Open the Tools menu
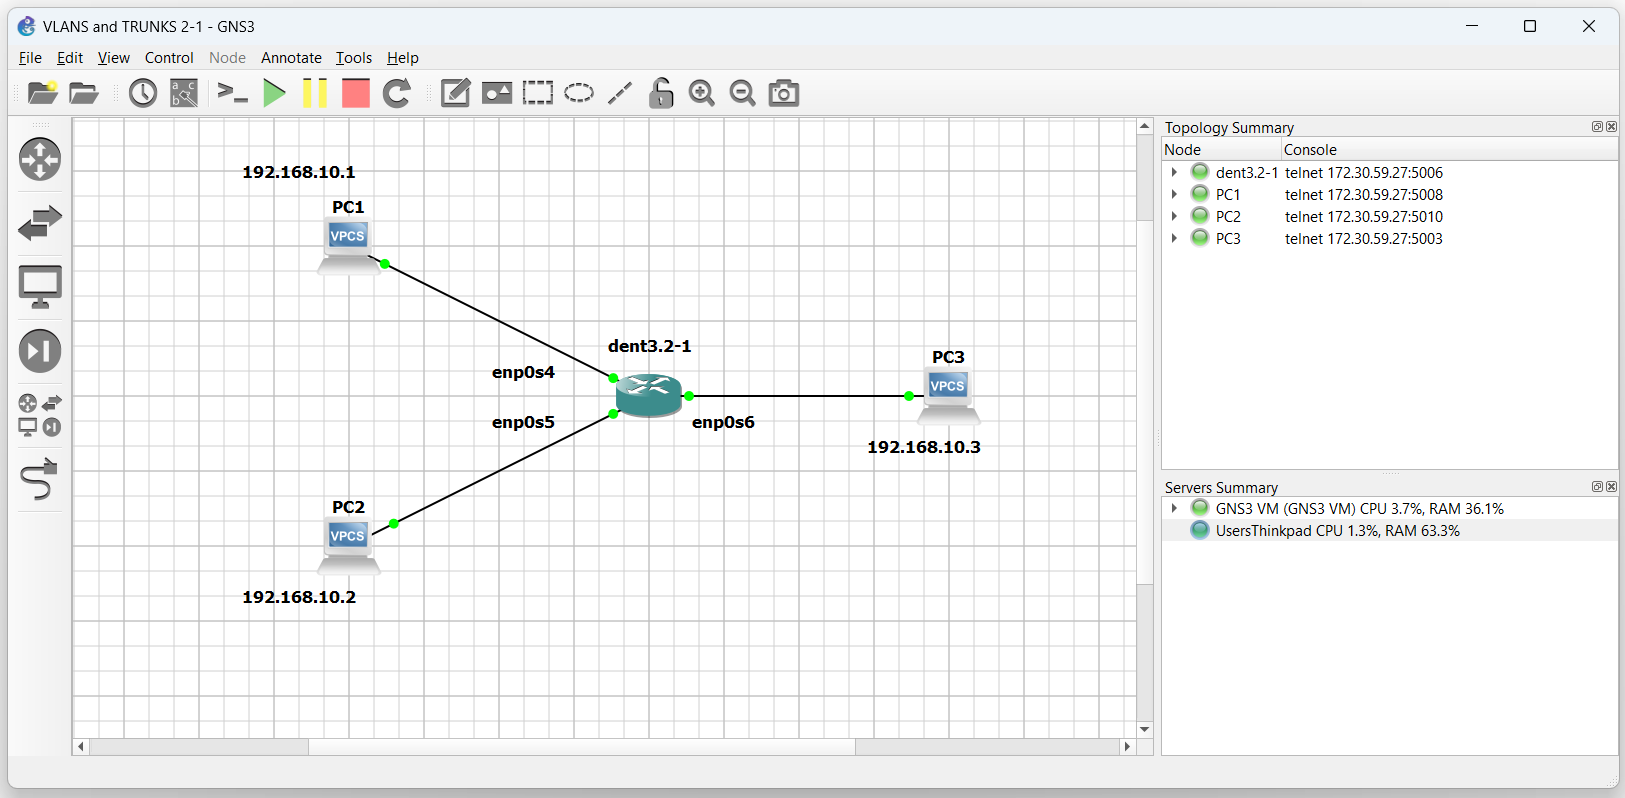 pos(353,58)
